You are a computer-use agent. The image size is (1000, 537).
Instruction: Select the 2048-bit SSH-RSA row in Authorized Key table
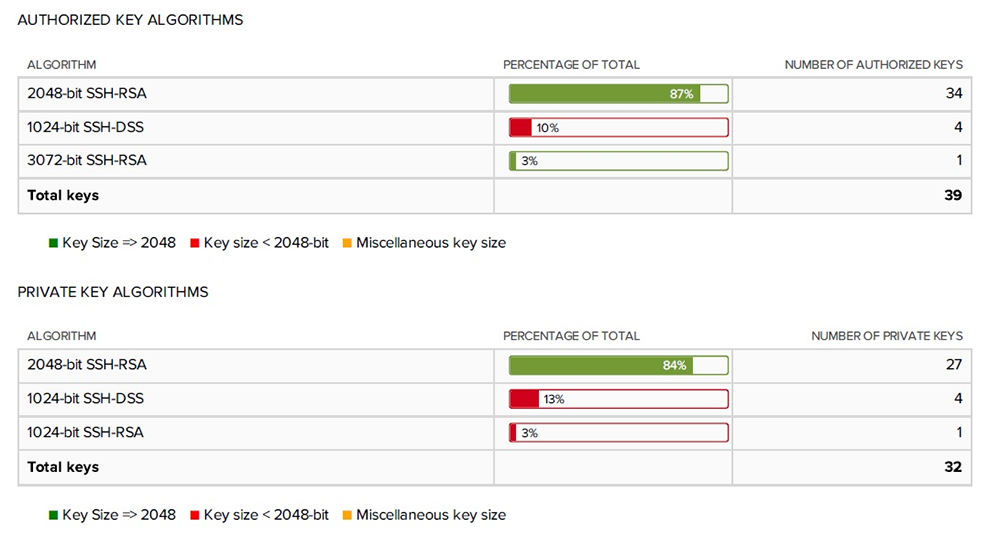click(495, 94)
